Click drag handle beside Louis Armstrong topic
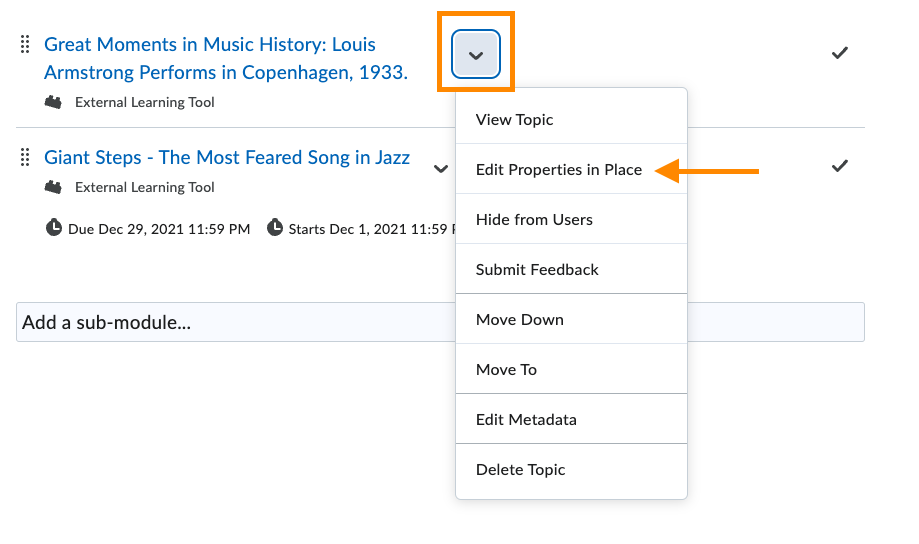This screenshot has height=544, width=919. click(25, 44)
